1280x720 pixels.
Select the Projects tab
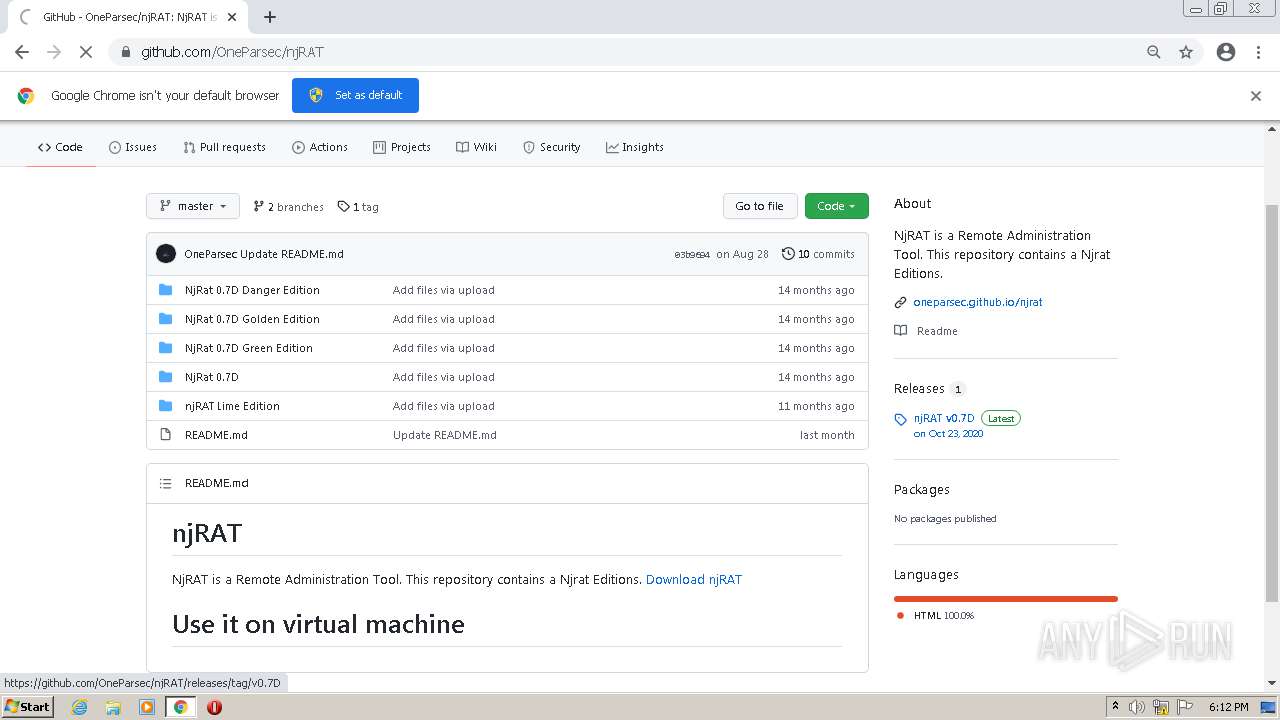(x=402, y=147)
